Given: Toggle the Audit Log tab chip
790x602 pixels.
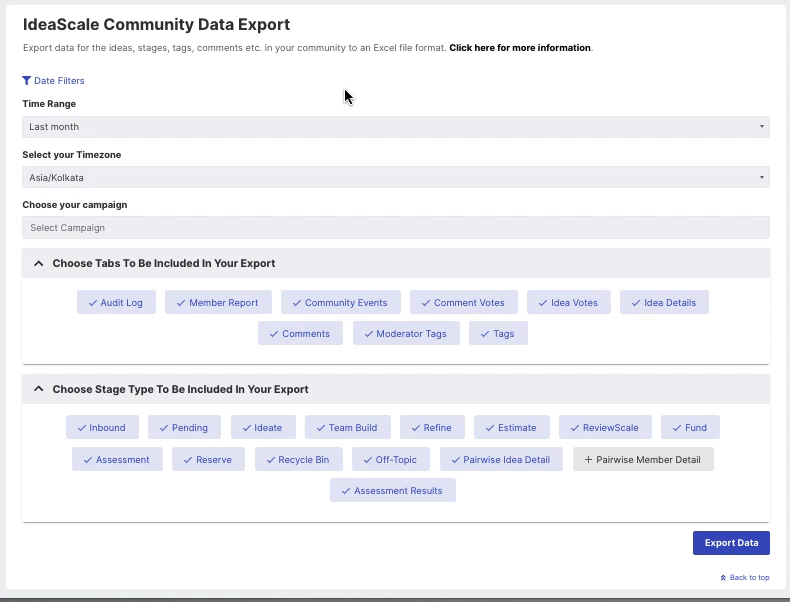Looking at the screenshot, I should (116, 302).
